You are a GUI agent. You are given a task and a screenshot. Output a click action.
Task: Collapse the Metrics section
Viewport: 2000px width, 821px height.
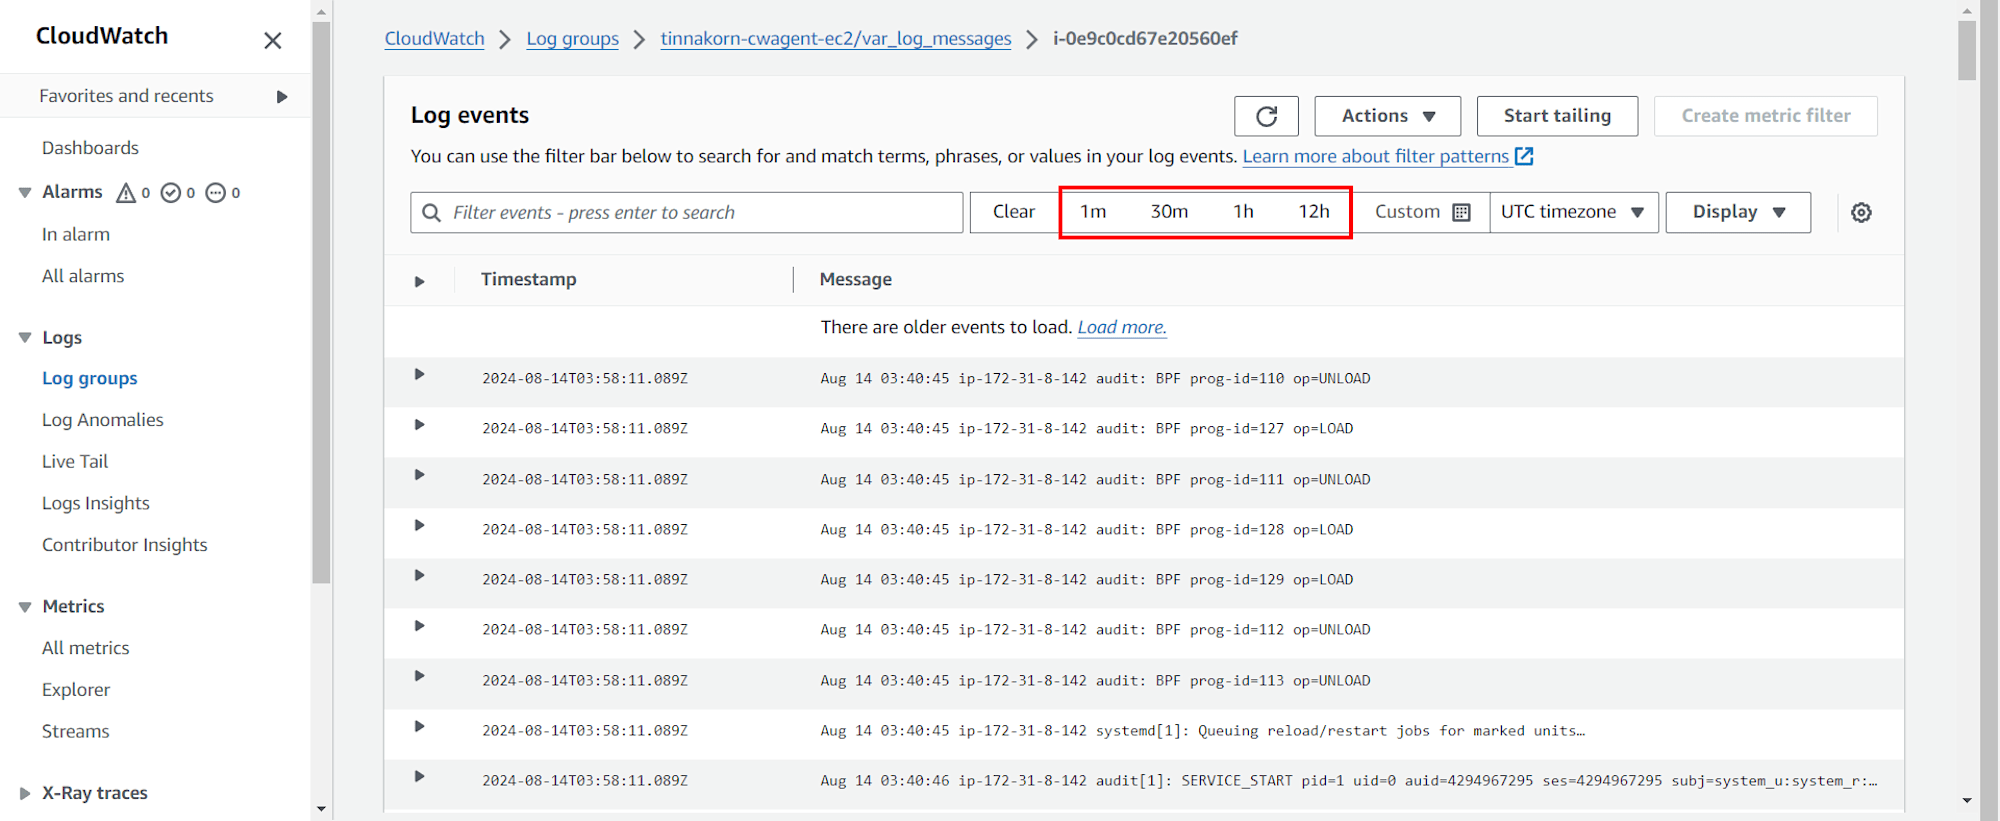[25, 607]
